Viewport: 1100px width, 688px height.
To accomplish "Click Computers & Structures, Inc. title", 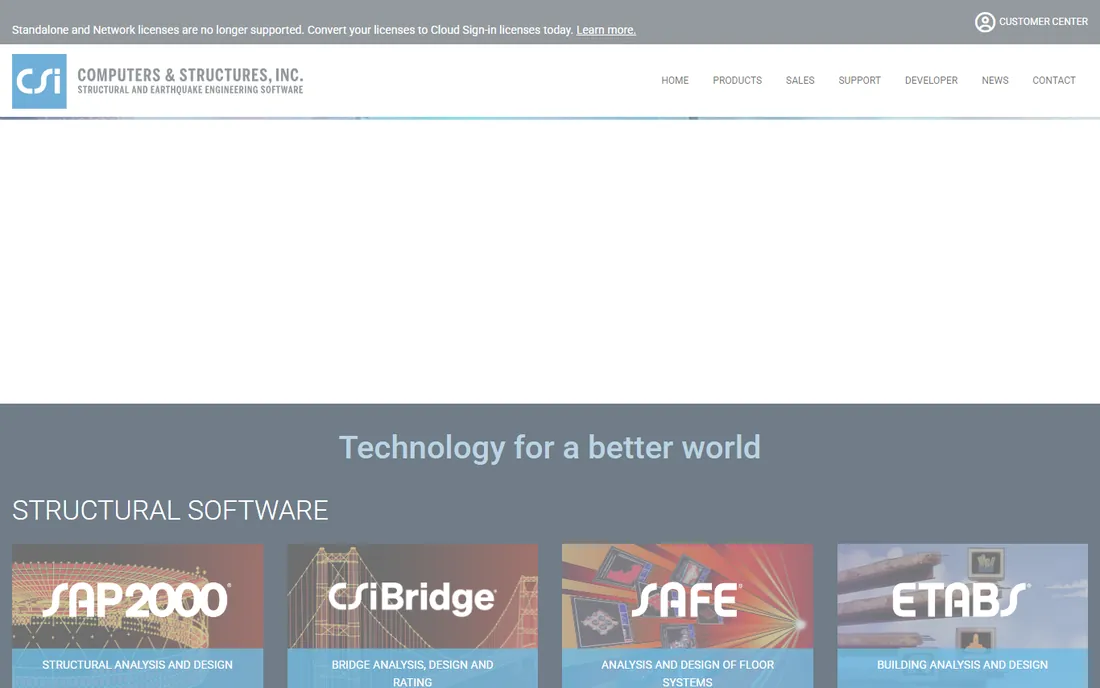I will [190, 75].
